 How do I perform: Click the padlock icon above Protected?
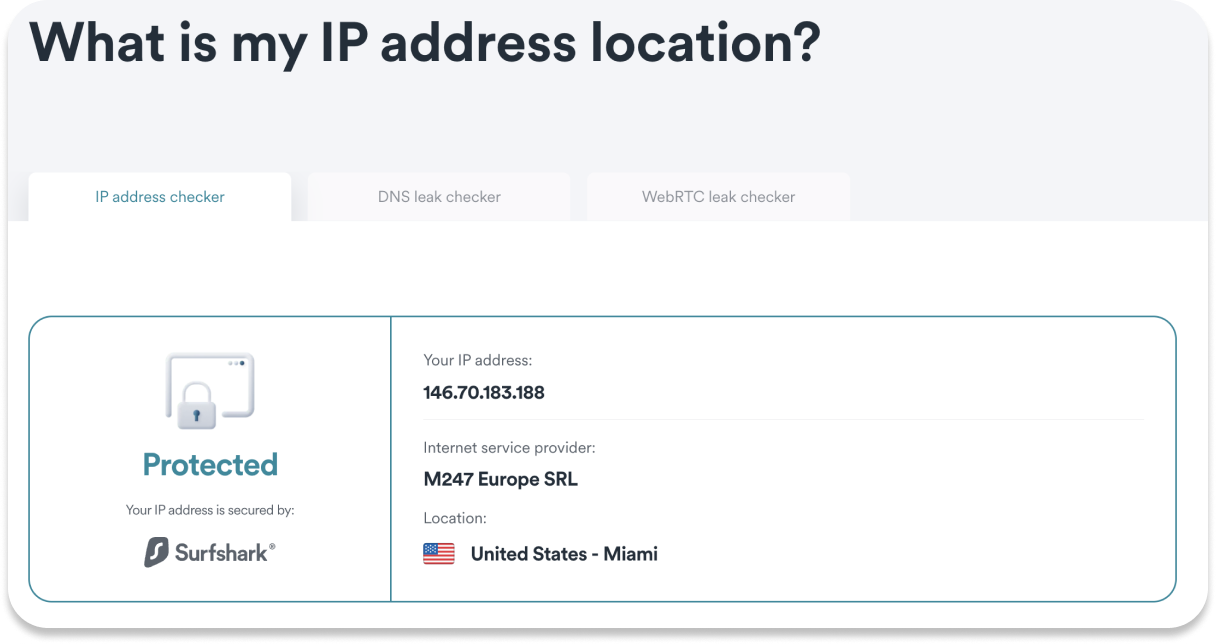click(195, 406)
